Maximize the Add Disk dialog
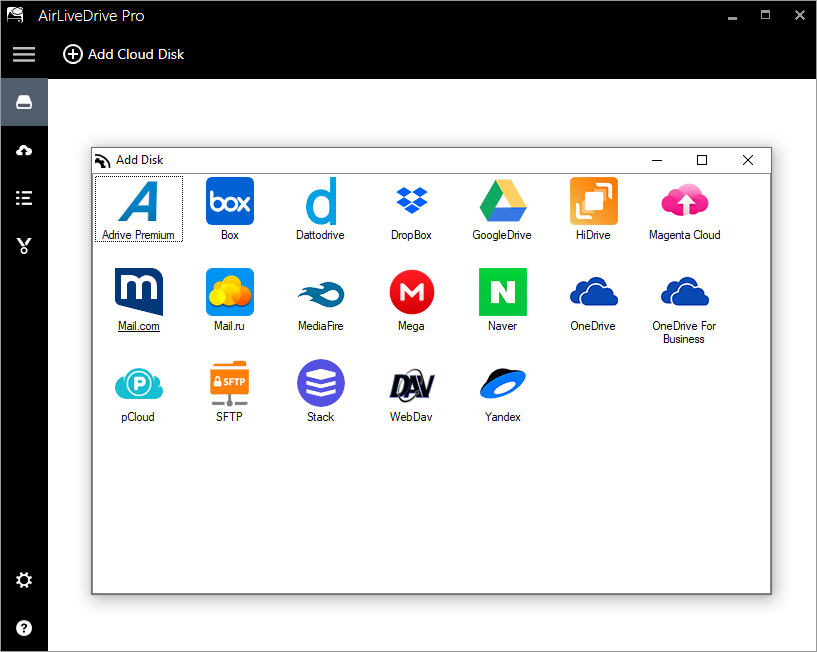This screenshot has width=817, height=652. pos(702,160)
